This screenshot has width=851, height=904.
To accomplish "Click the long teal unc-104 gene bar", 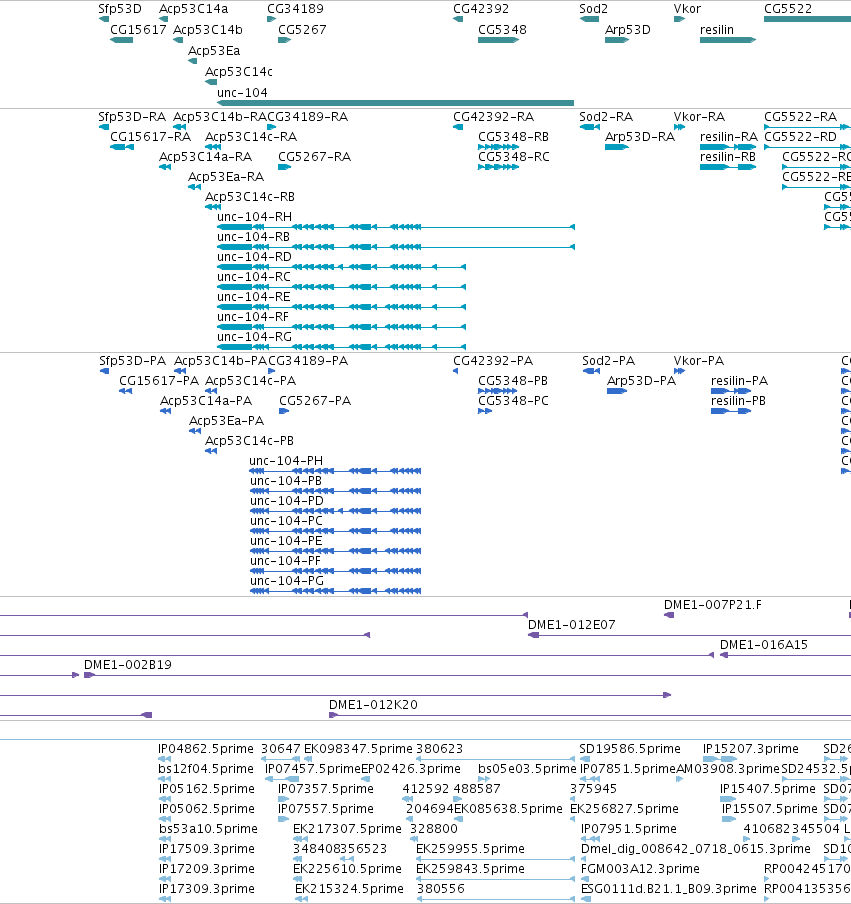I will [x=395, y=103].
